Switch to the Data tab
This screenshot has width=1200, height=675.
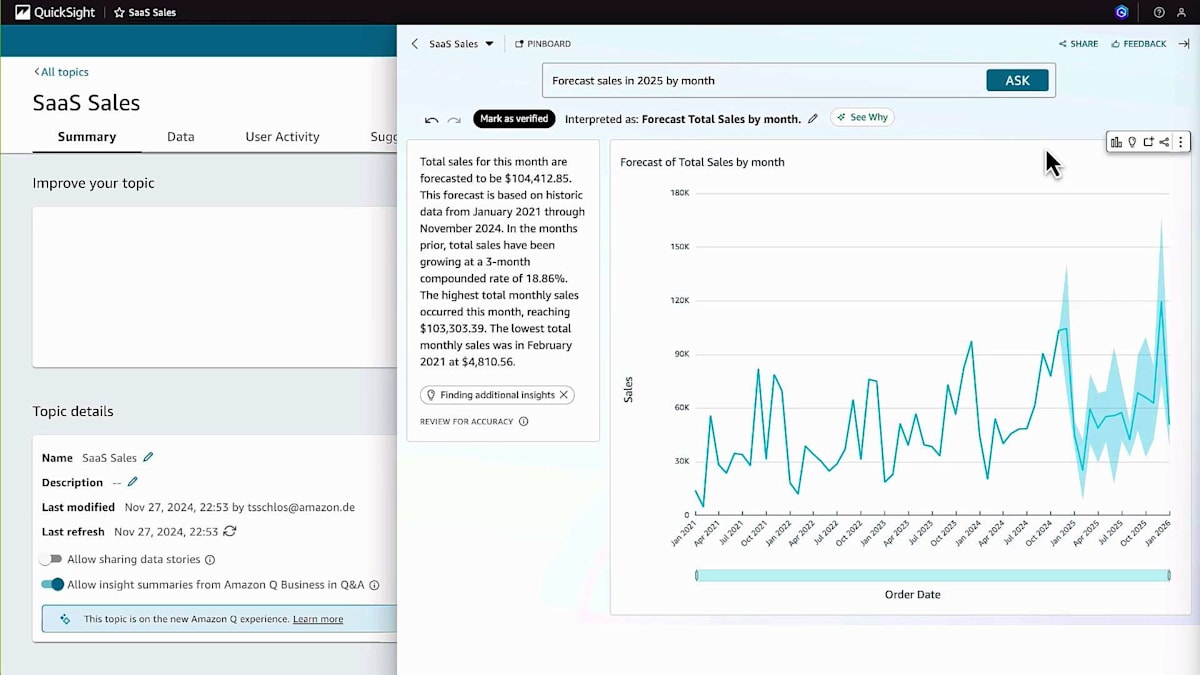coord(180,137)
